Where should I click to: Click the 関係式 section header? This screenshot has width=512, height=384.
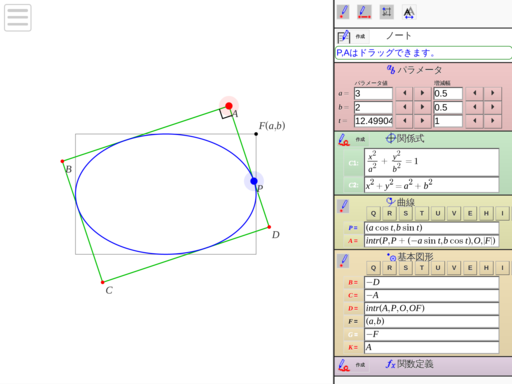coord(405,138)
